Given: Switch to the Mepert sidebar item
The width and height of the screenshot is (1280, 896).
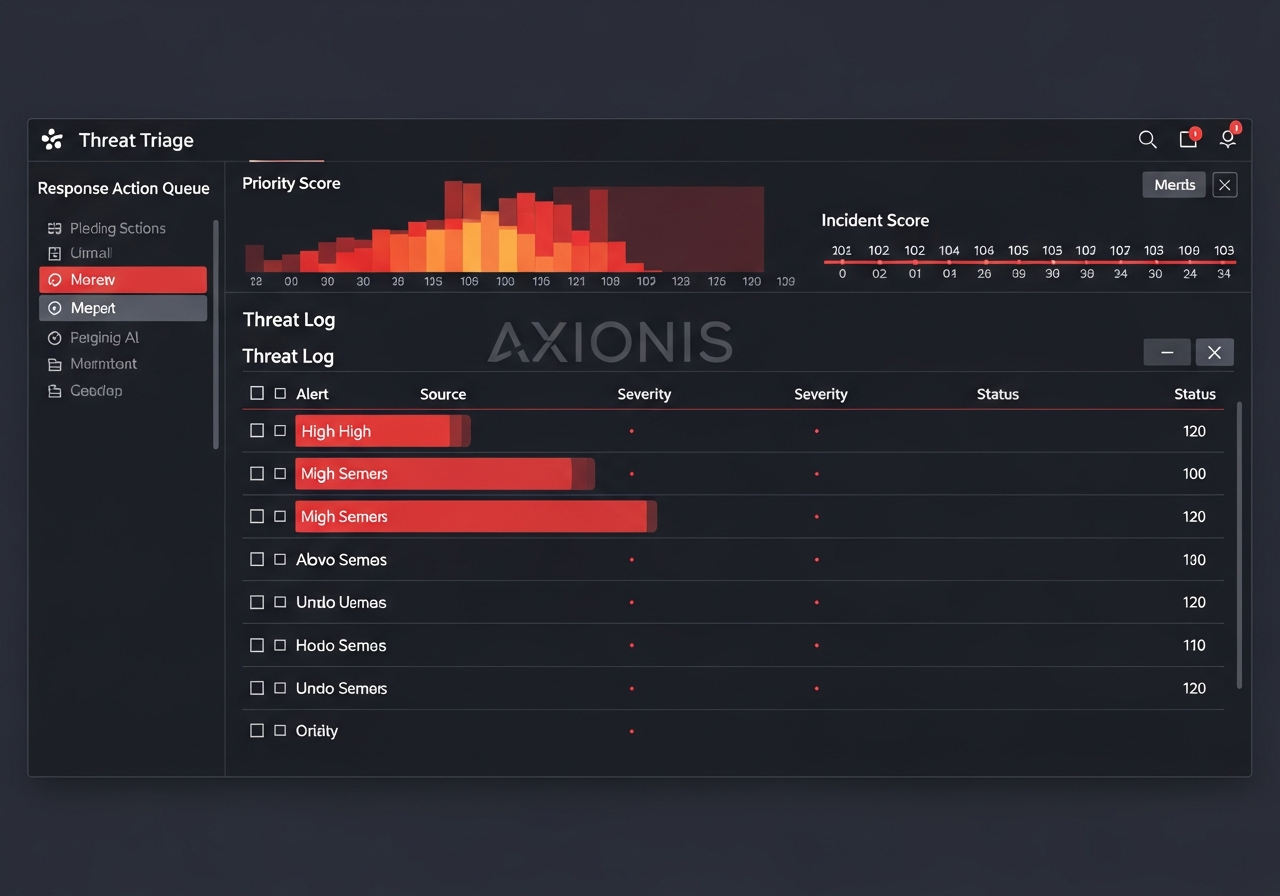Looking at the screenshot, I should pos(122,307).
